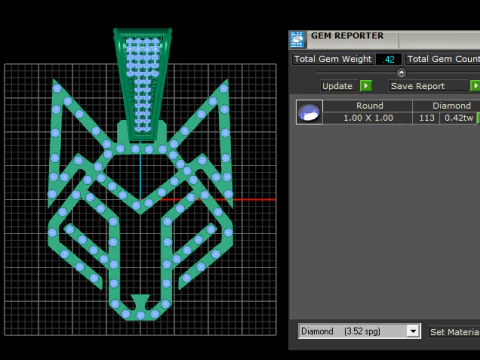The image size is (480, 360).
Task: Click the Diamond material cell
Action: (447, 106)
